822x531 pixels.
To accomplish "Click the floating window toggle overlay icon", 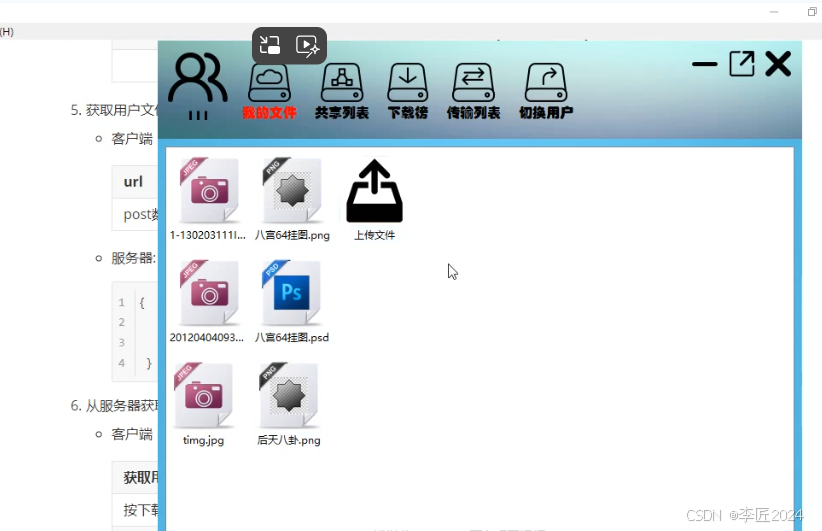I will 270,46.
